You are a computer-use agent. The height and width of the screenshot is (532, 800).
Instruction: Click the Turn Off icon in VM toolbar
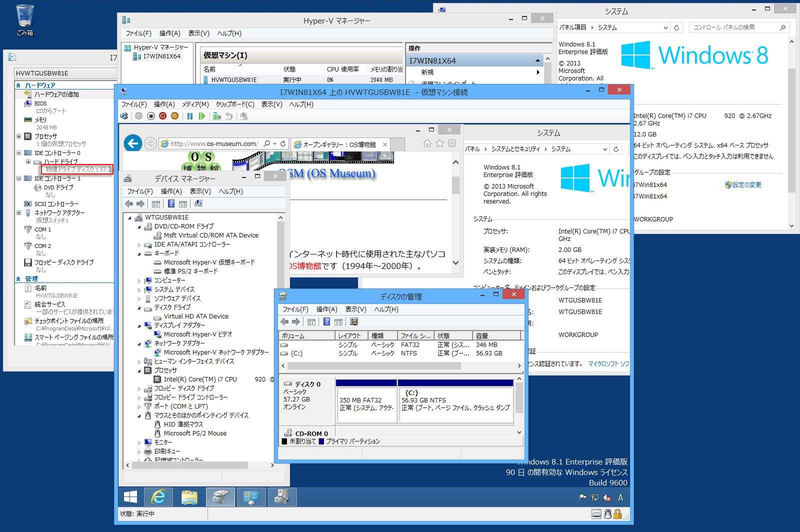[x=151, y=116]
